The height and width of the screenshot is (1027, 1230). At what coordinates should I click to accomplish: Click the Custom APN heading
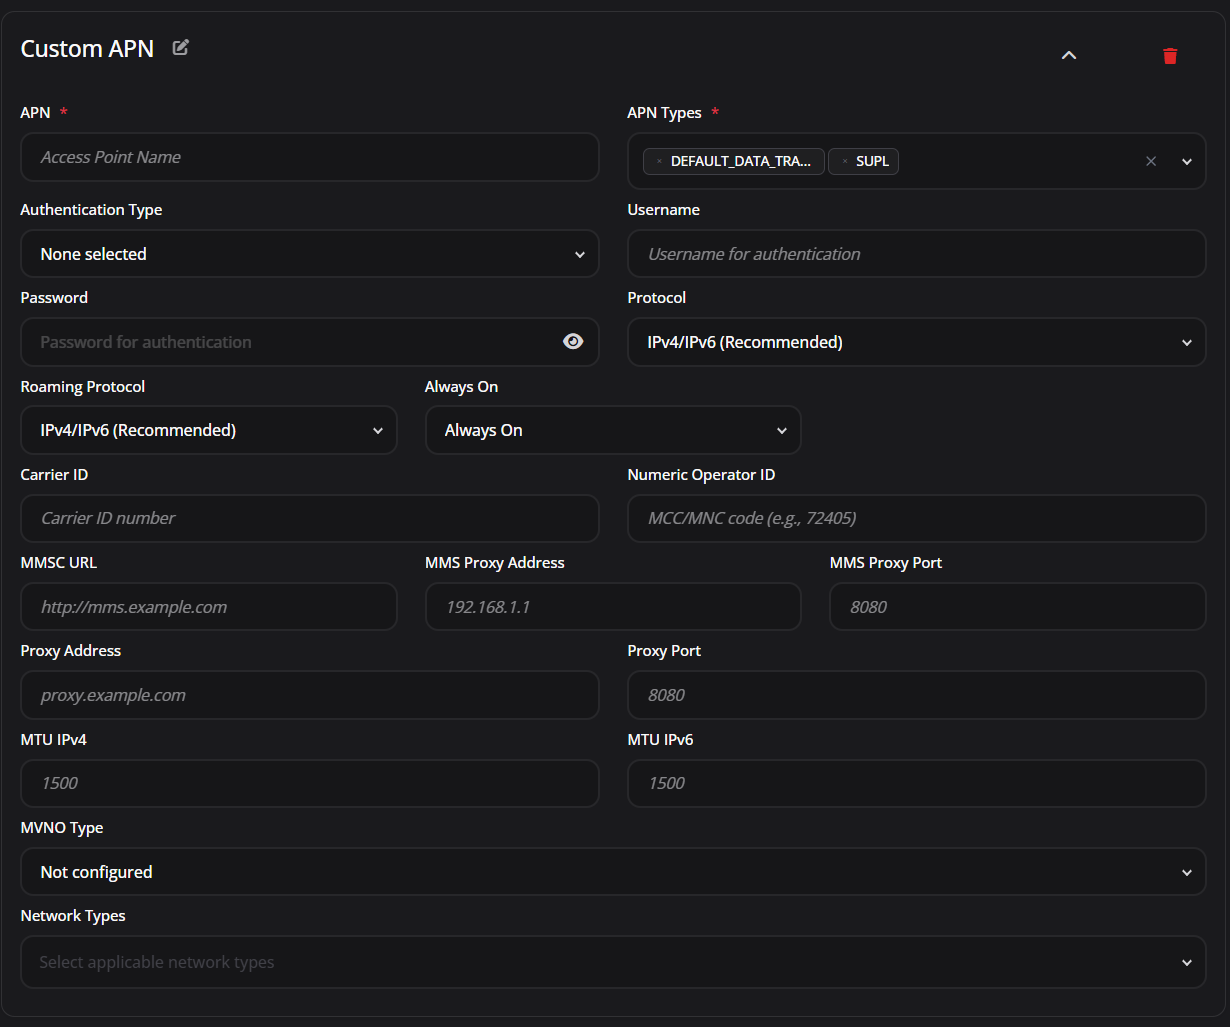tap(87, 49)
